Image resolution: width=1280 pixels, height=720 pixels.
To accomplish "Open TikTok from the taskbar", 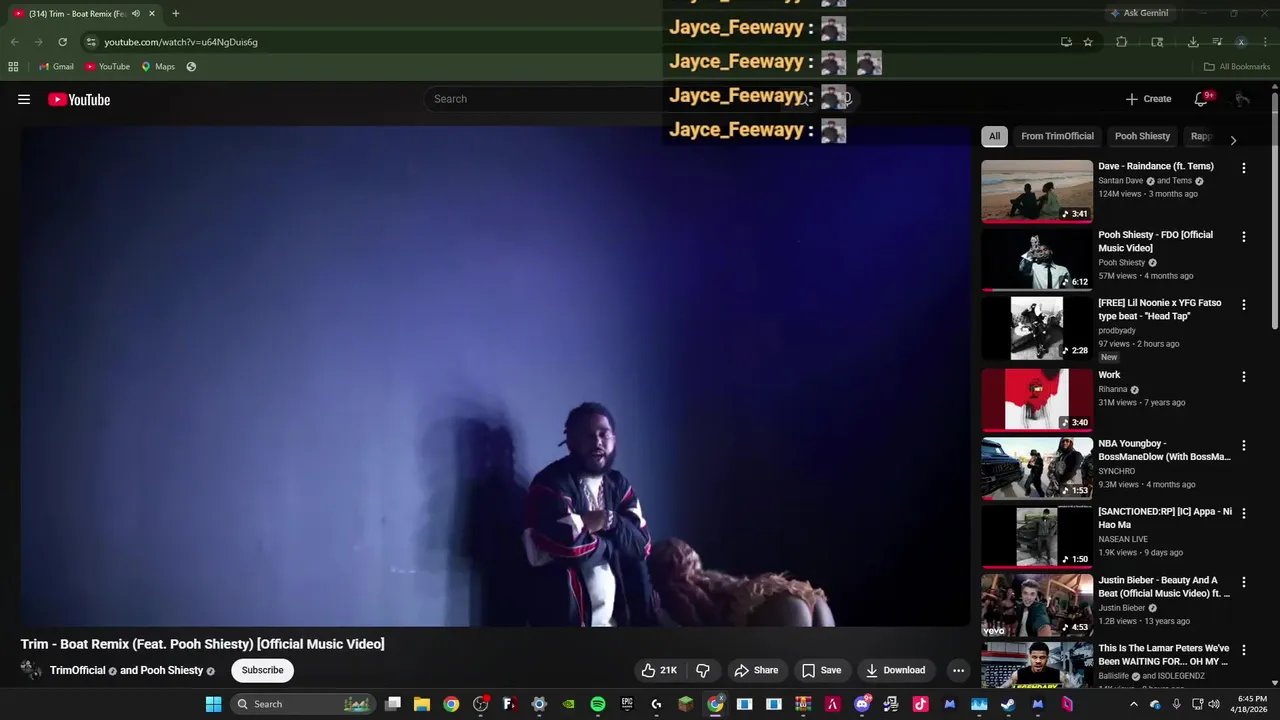I will point(920,704).
